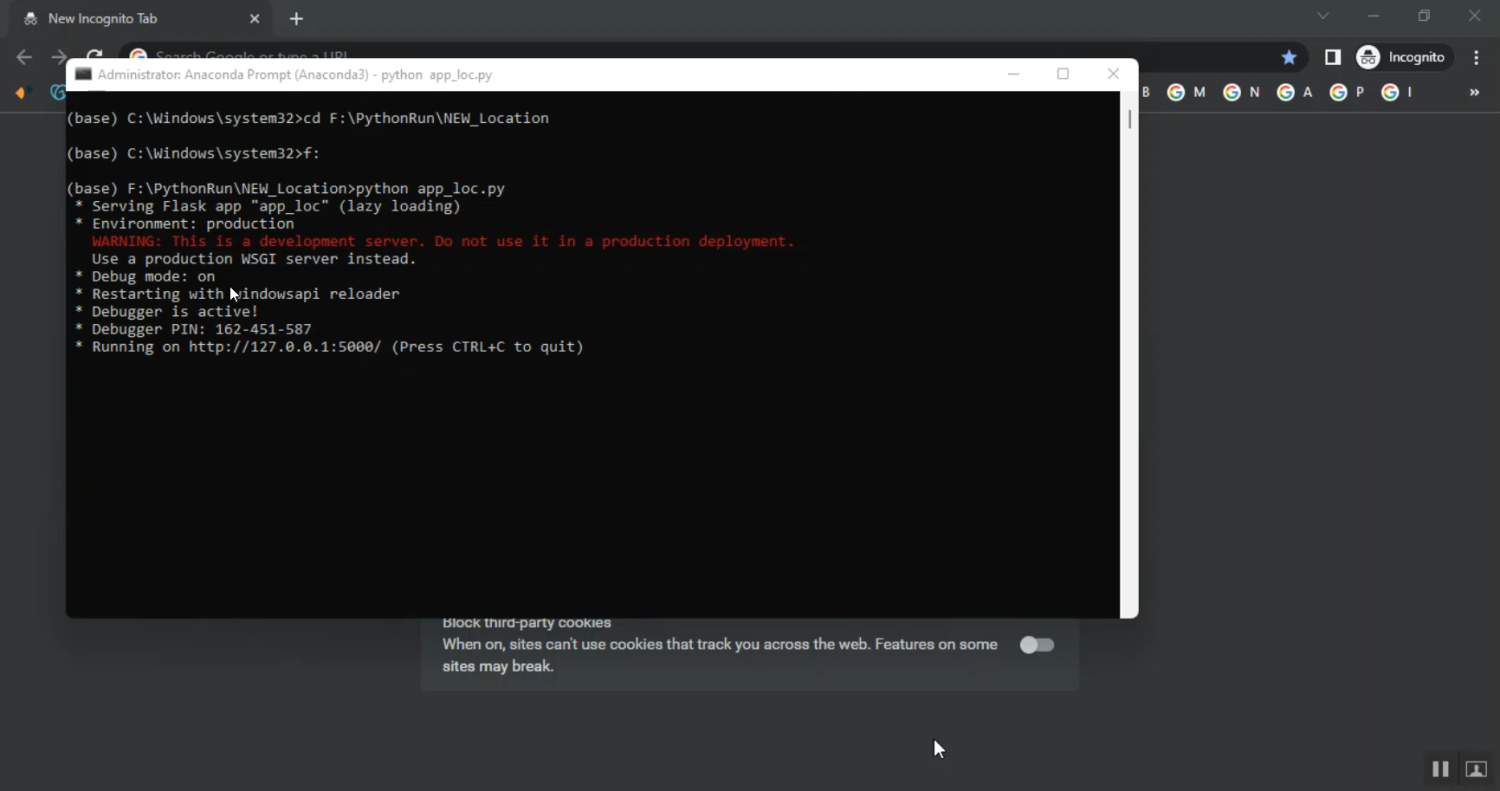Screen dimensions: 1500x791
Task: Open a new tab with plus button
Action: 296,18
